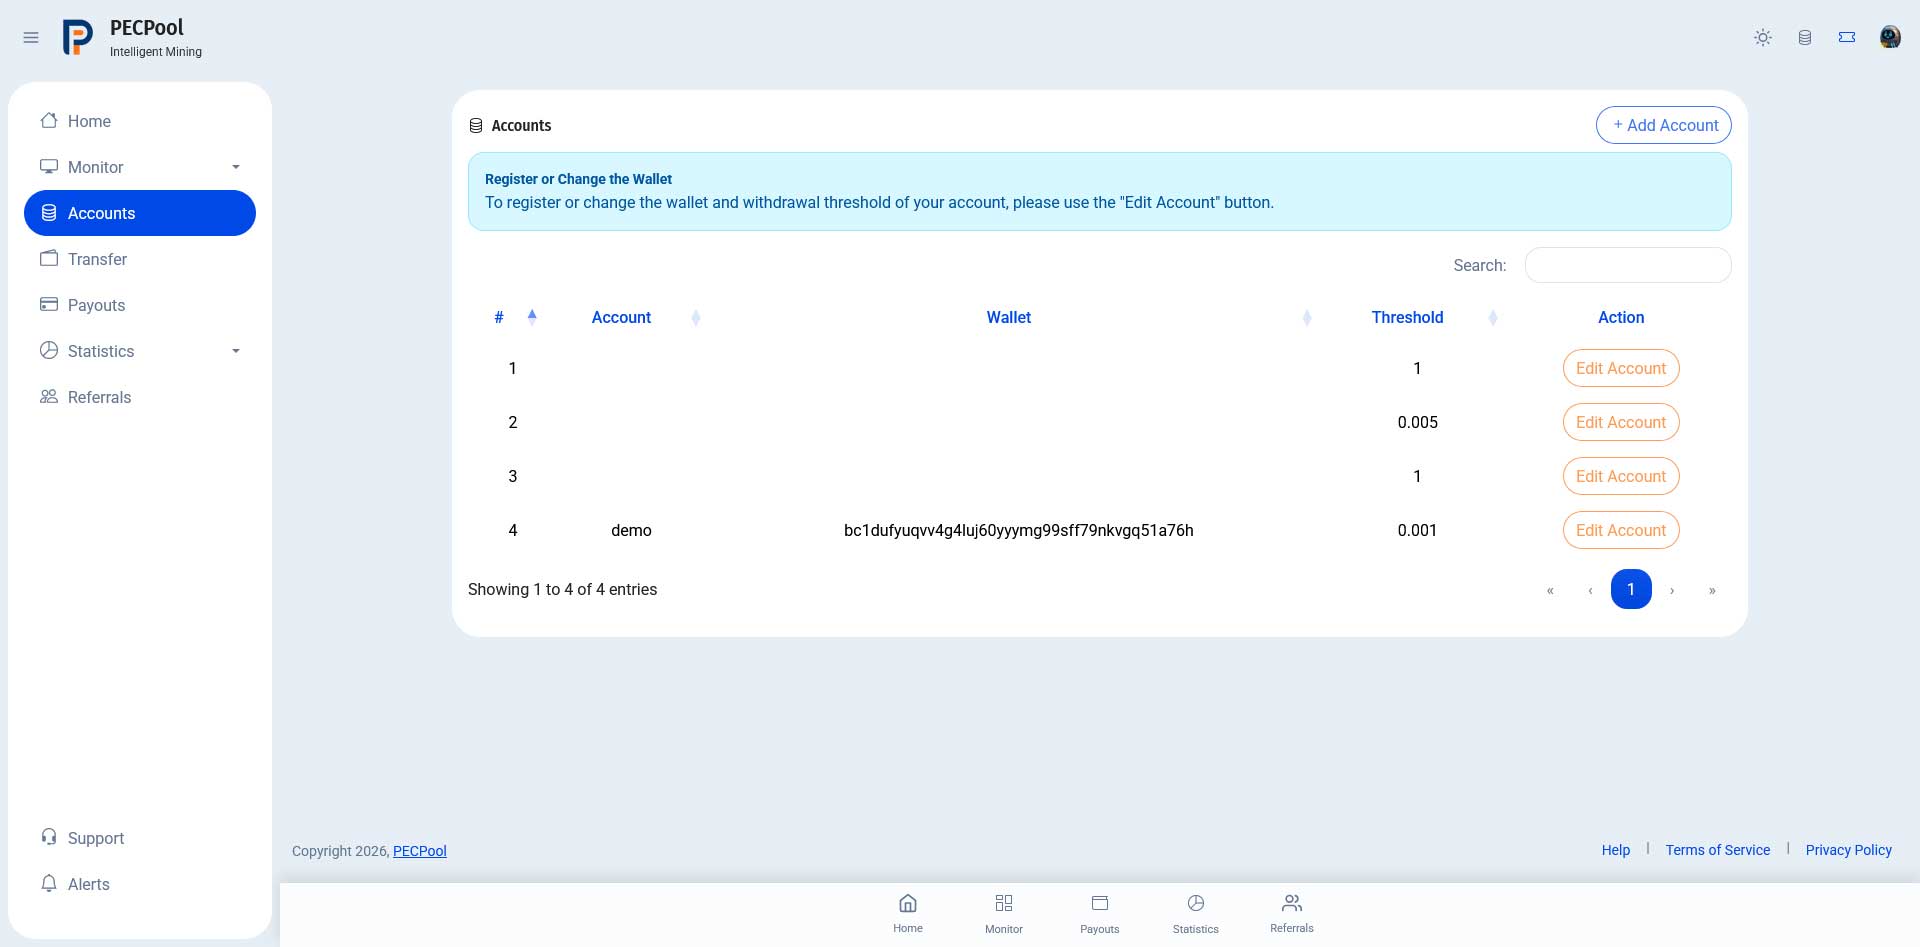The height and width of the screenshot is (947, 1920).
Task: Expand the Monitor sidebar menu
Action: 140,167
